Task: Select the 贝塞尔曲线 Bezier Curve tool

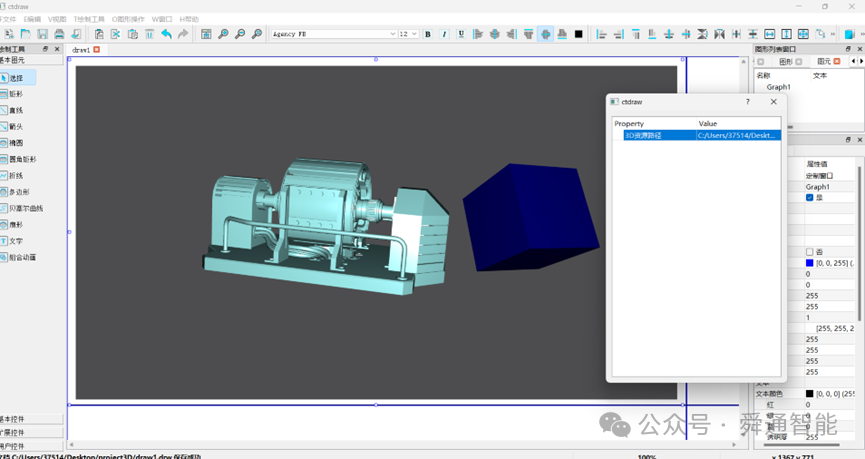Action: (x=22, y=209)
